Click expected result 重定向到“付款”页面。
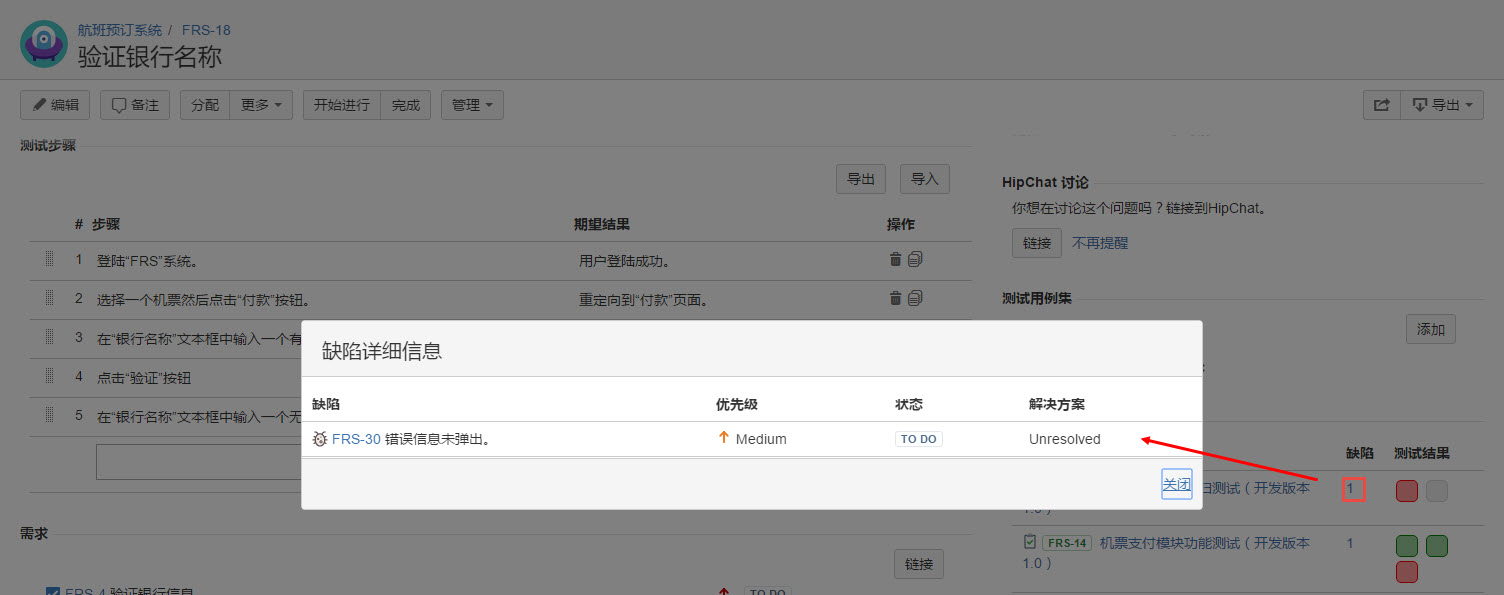Viewport: 1504px width, 595px height. pos(643,300)
